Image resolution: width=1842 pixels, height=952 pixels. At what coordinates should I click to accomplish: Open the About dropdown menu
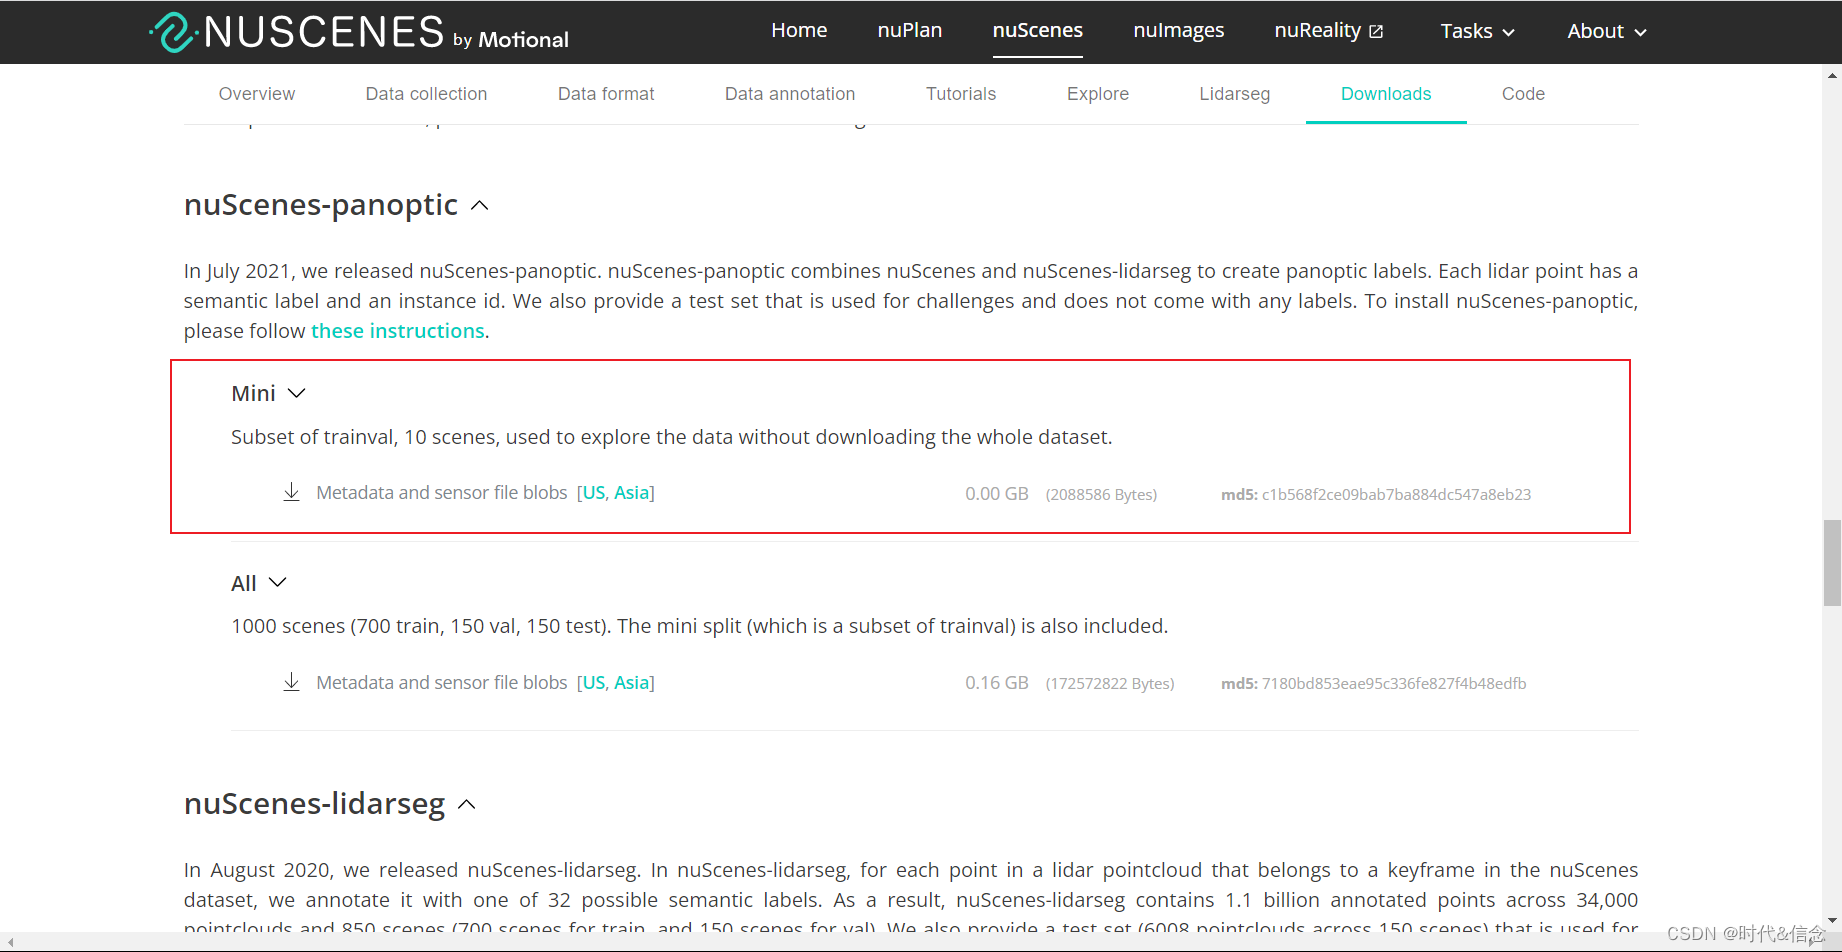(x=1606, y=31)
